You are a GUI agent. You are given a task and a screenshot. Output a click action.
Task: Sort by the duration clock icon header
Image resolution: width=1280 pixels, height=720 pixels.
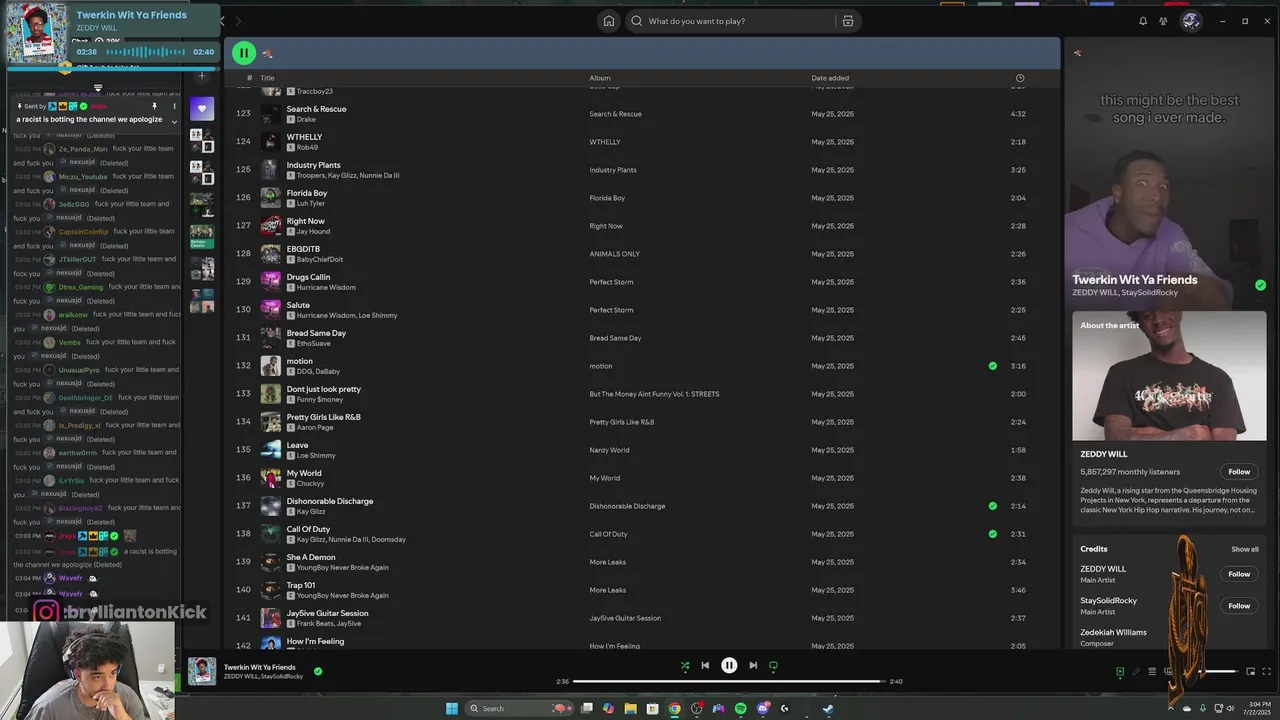pos(1019,78)
